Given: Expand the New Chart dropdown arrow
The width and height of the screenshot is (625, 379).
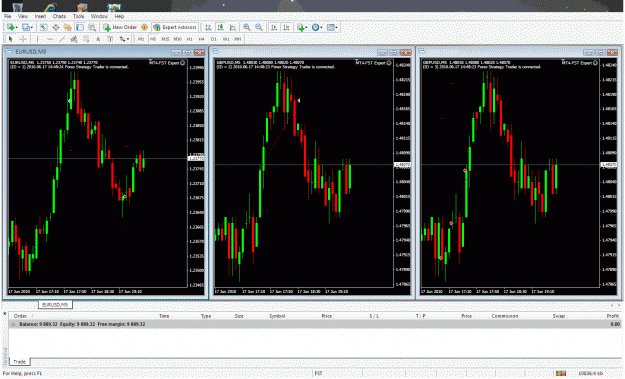Looking at the screenshot, I should click(x=16, y=27).
